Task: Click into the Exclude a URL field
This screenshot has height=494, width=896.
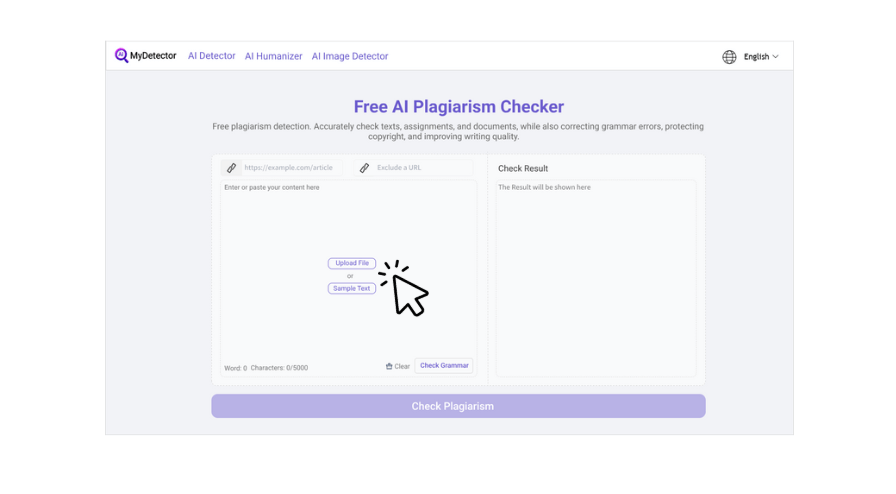Action: coord(420,168)
